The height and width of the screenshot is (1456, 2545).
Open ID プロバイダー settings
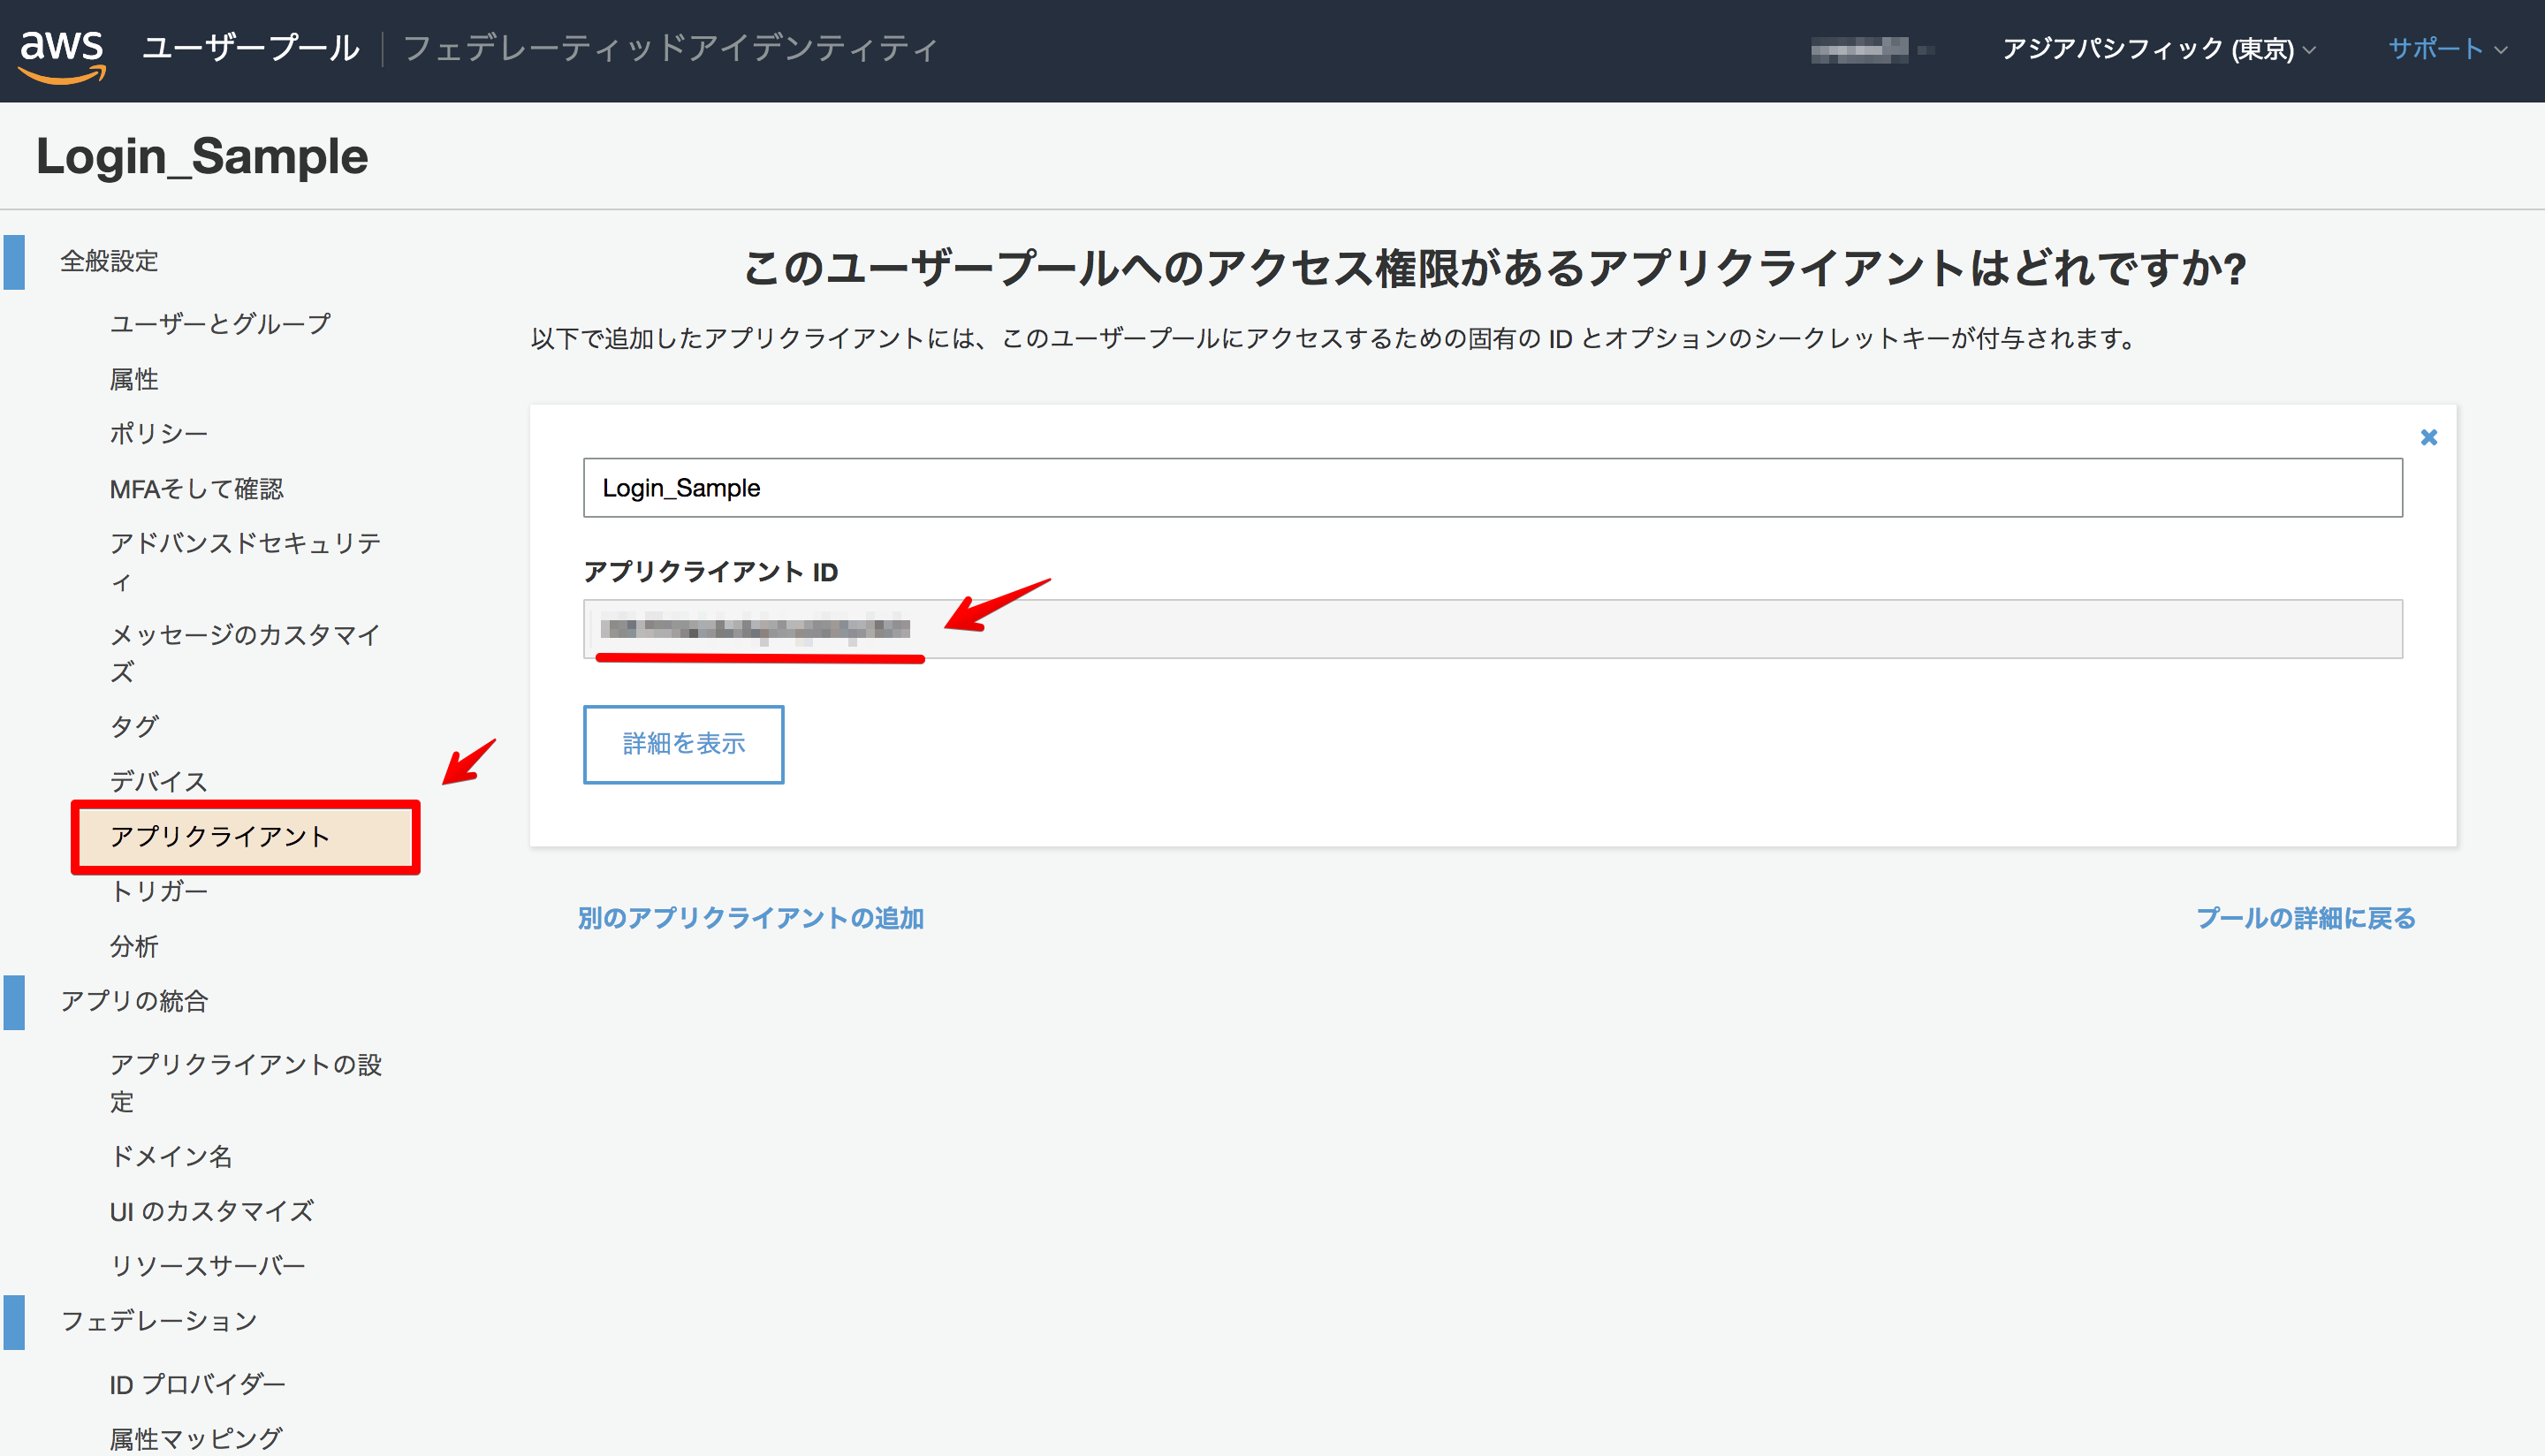point(198,1385)
